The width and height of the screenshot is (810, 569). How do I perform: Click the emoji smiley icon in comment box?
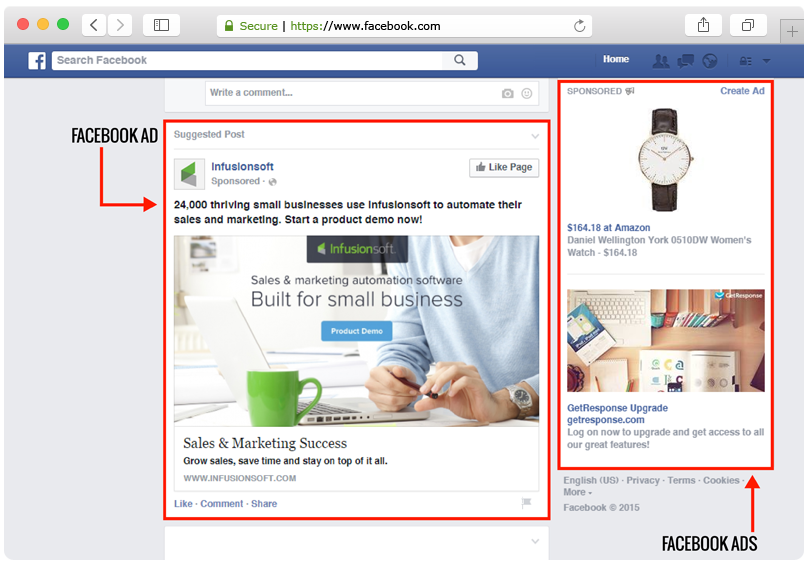pyautogui.click(x=527, y=93)
